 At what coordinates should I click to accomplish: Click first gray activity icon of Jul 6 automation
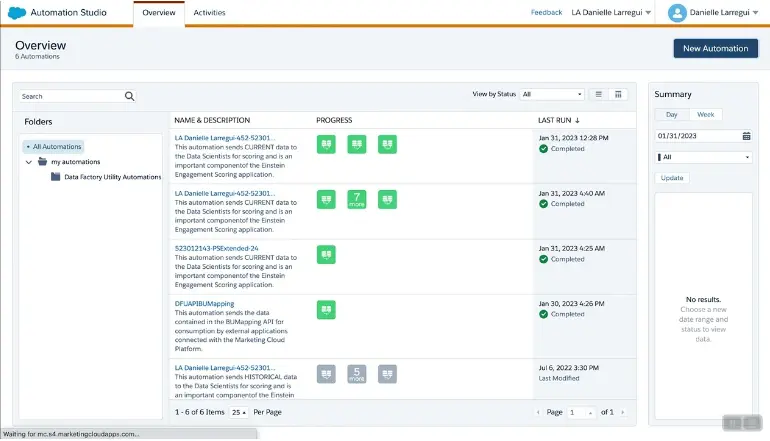[326, 374]
